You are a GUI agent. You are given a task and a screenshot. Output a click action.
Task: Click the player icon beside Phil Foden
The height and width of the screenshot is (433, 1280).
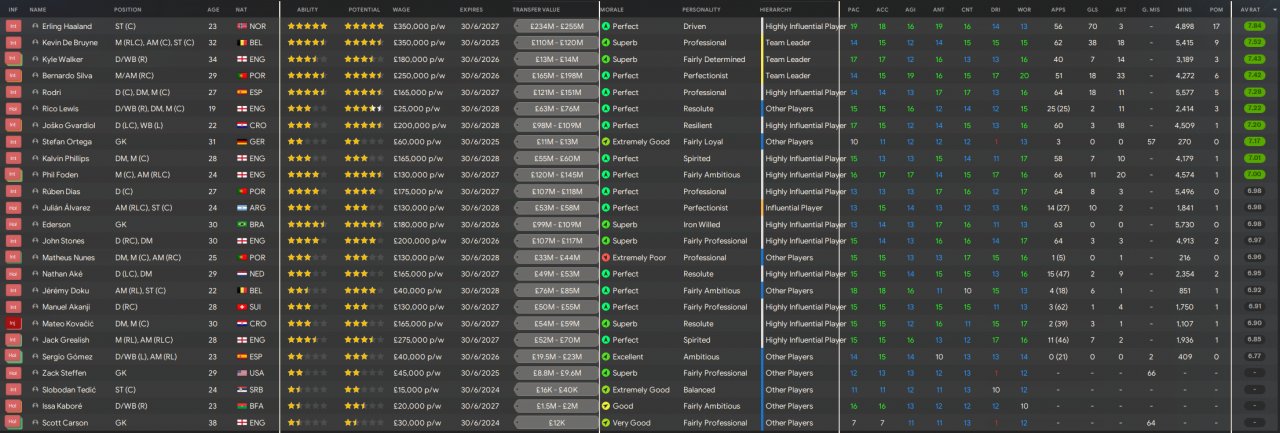(x=36, y=175)
